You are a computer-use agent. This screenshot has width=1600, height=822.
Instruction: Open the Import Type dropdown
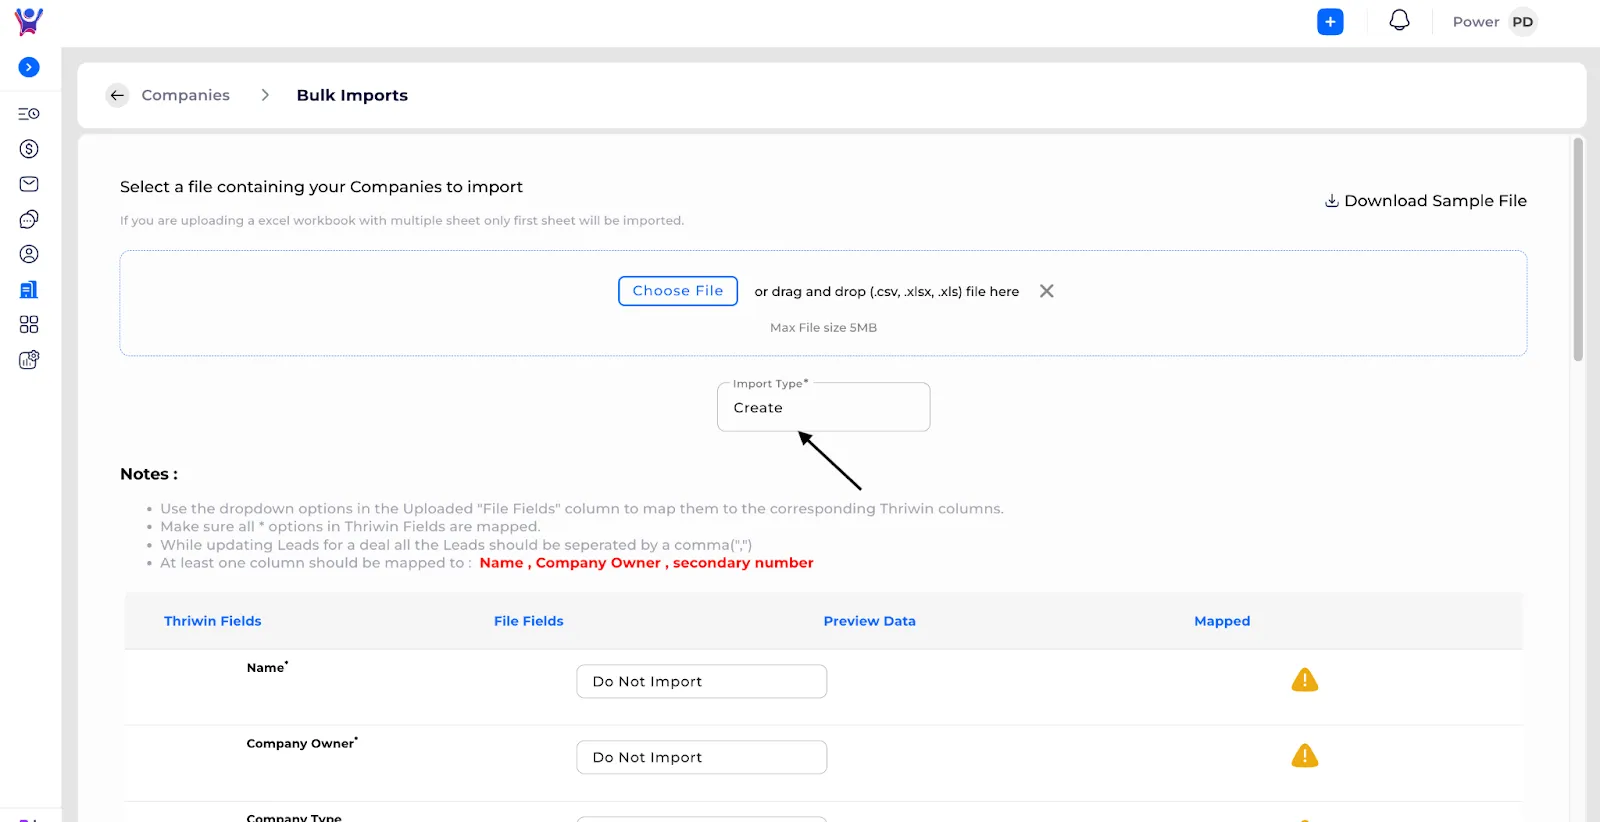(823, 407)
